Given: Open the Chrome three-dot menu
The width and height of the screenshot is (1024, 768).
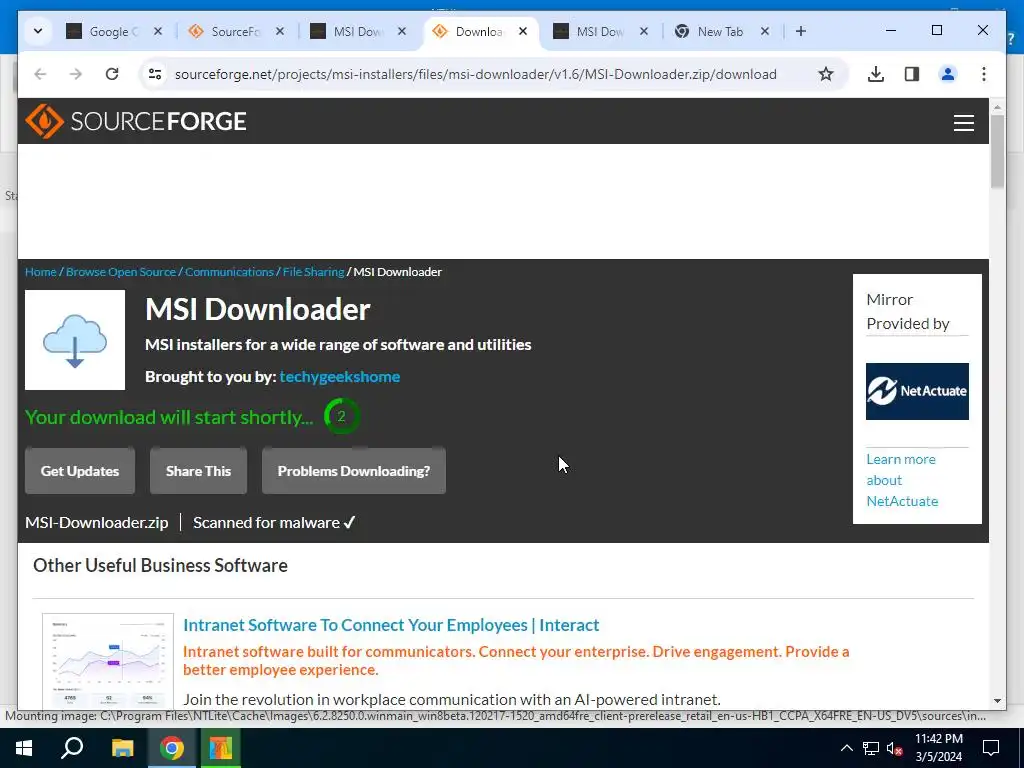Looking at the screenshot, I should 984,74.
